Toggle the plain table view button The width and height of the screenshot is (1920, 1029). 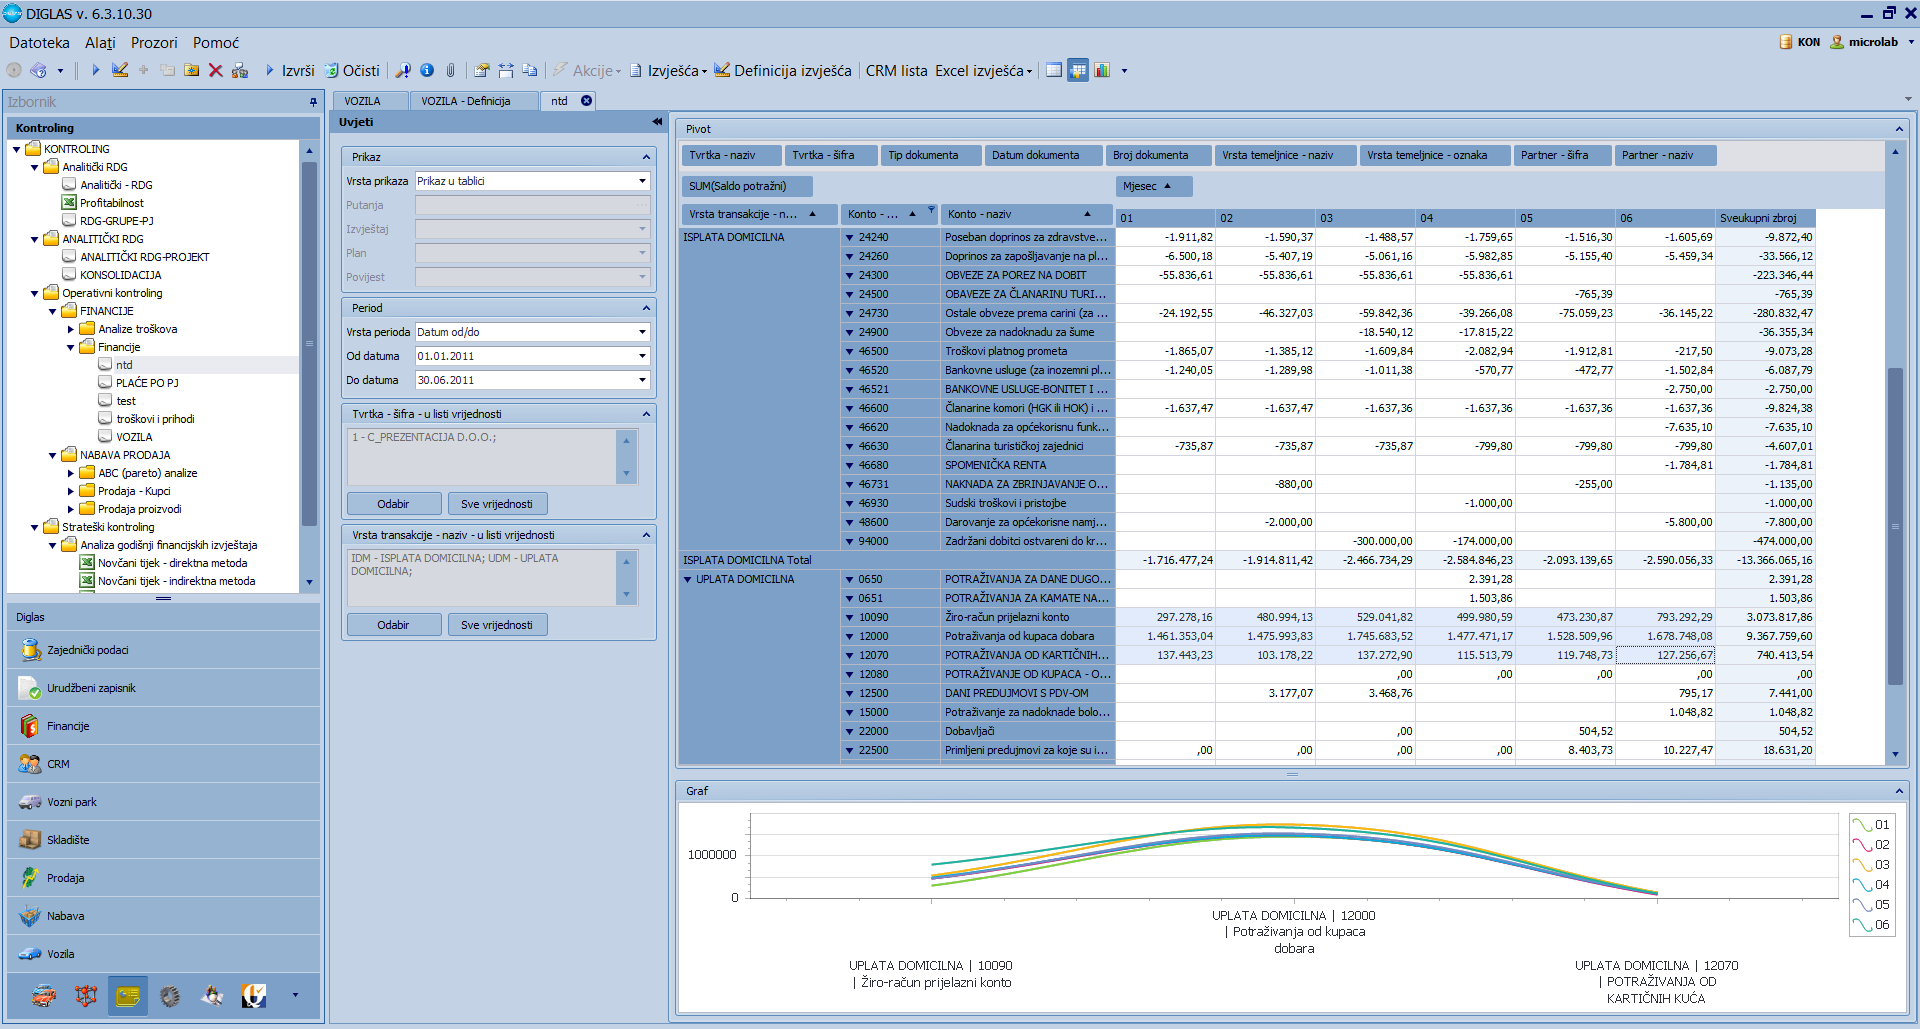(1053, 71)
